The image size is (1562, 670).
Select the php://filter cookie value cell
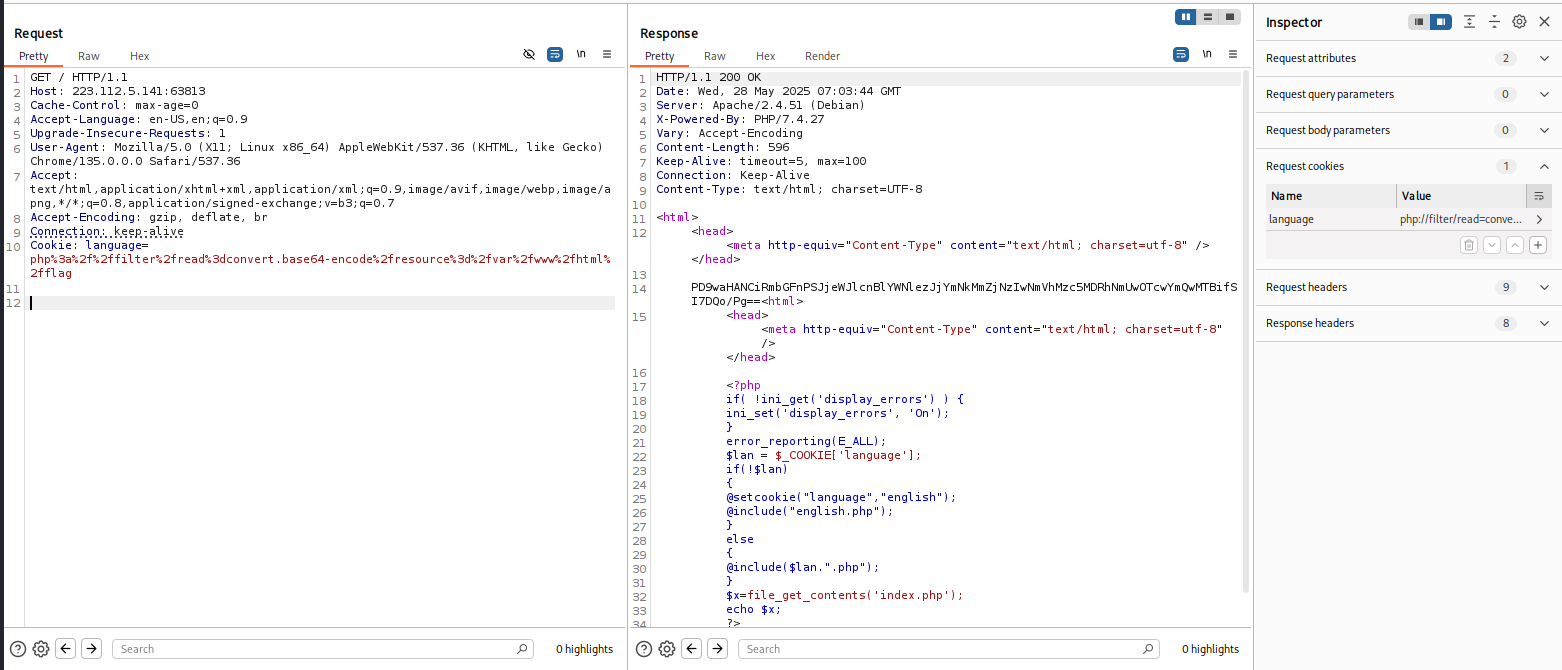coord(1461,219)
